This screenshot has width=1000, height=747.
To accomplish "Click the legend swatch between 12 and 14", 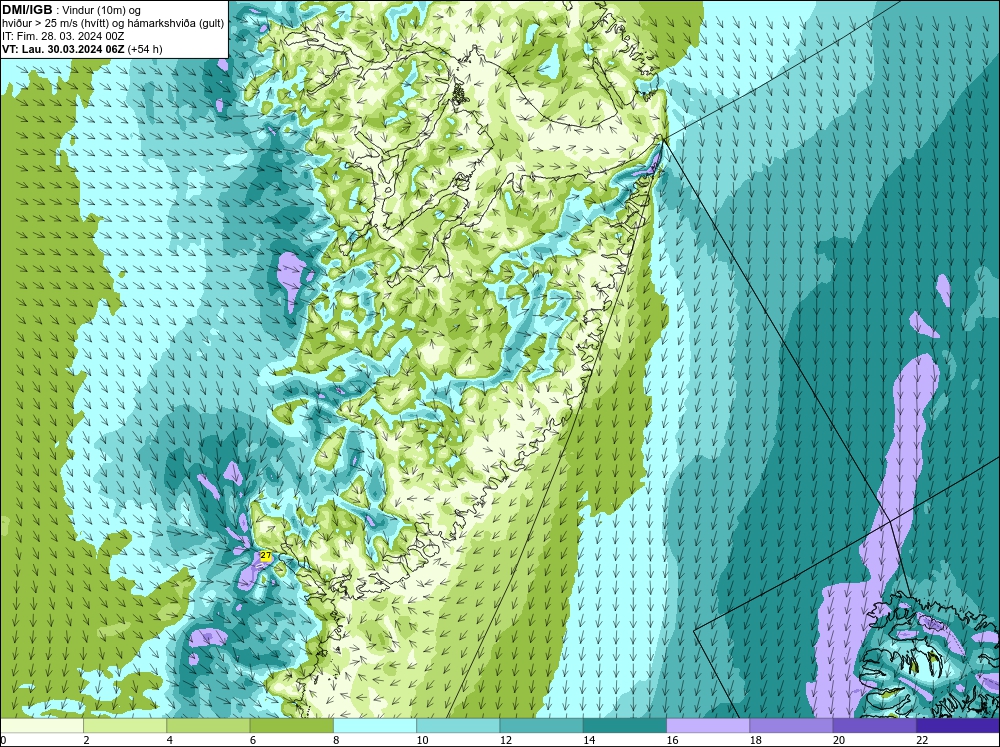I will point(541,726).
